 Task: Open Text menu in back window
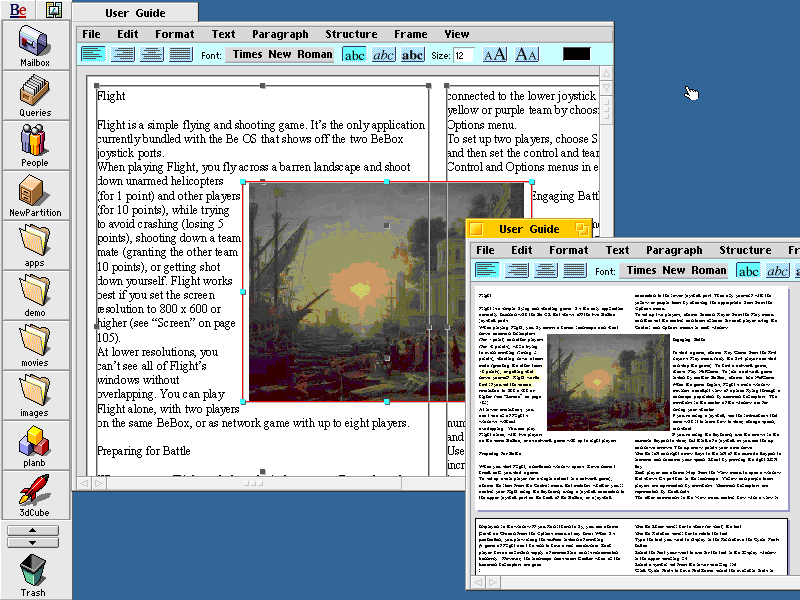coord(223,34)
